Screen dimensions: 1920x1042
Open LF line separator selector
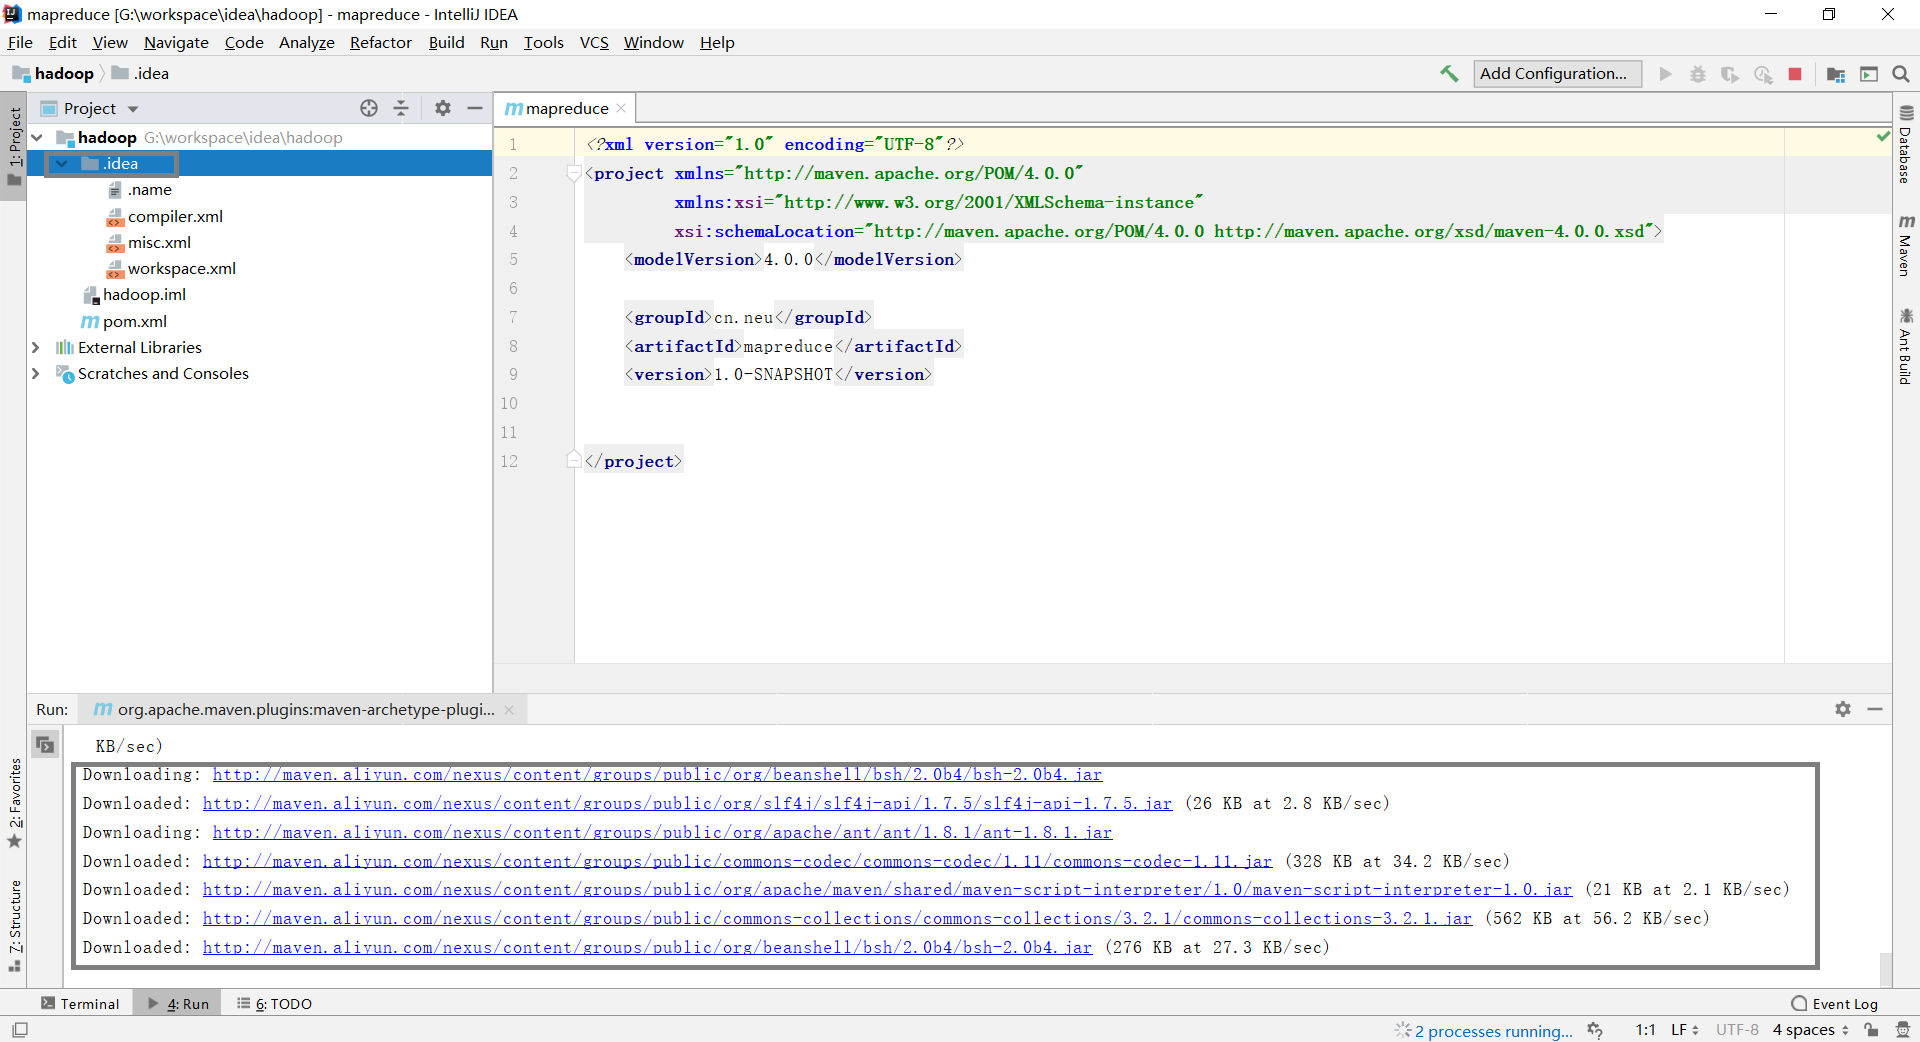click(1685, 1030)
